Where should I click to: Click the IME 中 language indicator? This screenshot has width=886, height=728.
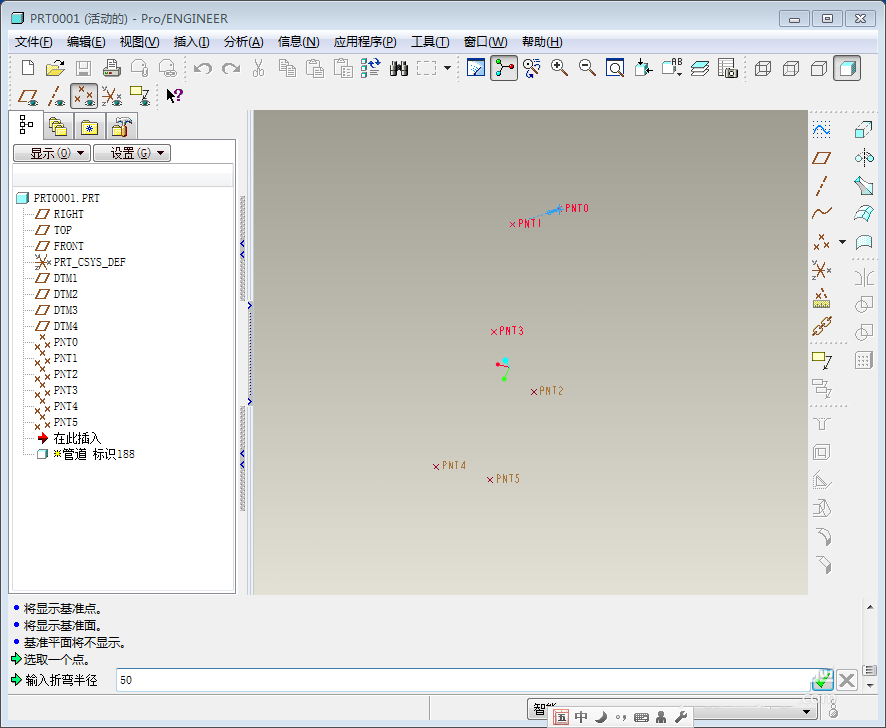(x=581, y=717)
